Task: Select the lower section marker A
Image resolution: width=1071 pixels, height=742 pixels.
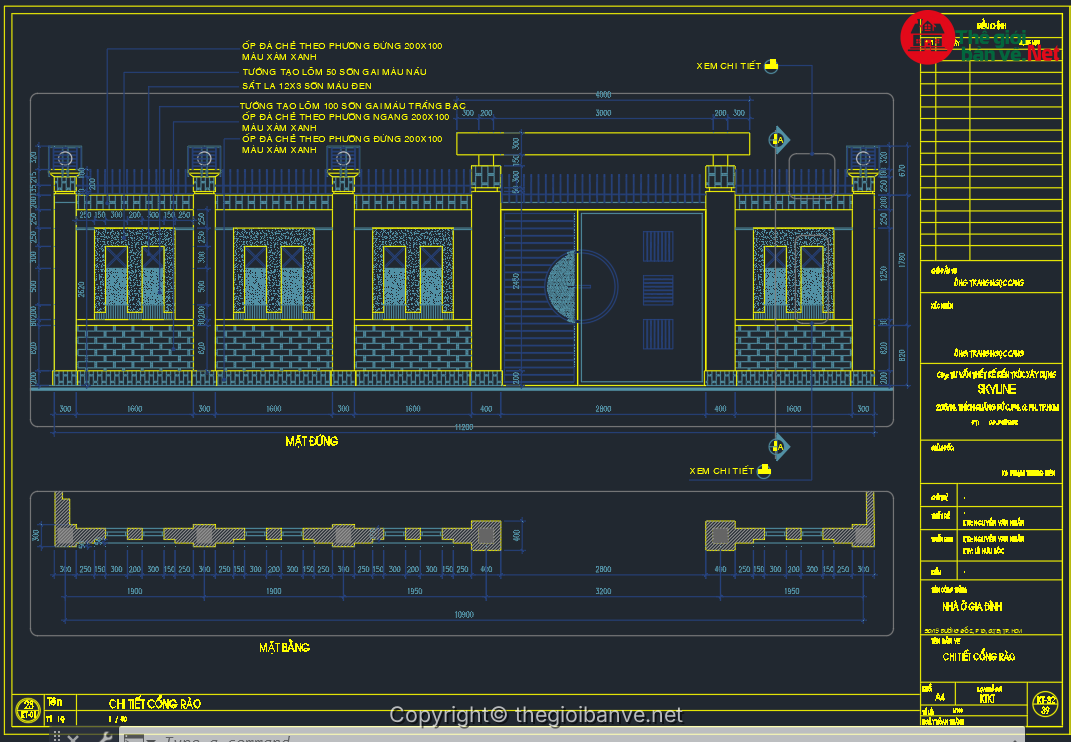Action: coord(778,446)
